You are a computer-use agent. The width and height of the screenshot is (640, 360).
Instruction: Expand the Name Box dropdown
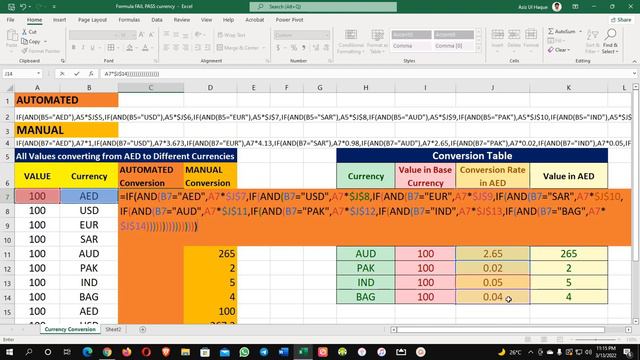[38, 74]
